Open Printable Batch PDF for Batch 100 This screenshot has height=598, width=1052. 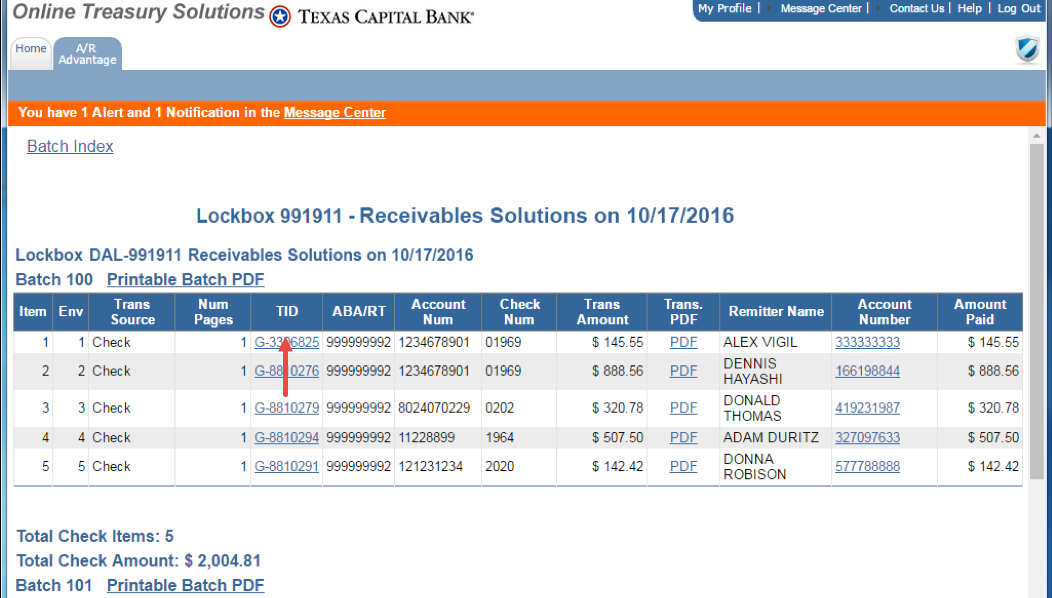(x=185, y=280)
